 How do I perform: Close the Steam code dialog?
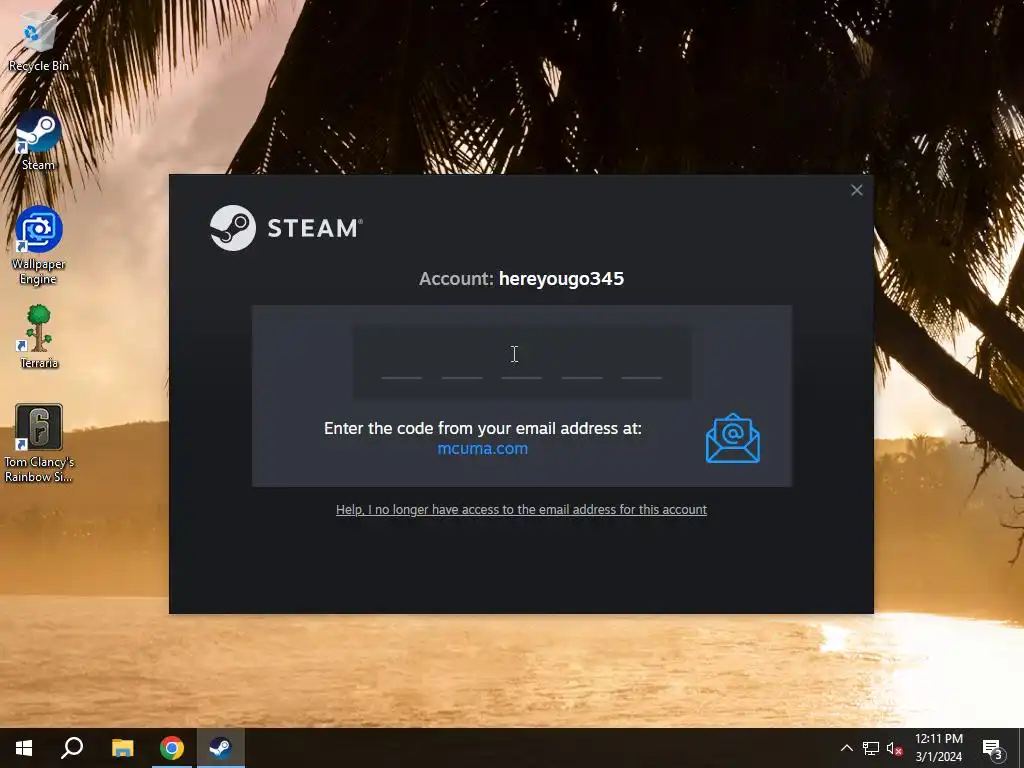click(x=857, y=190)
